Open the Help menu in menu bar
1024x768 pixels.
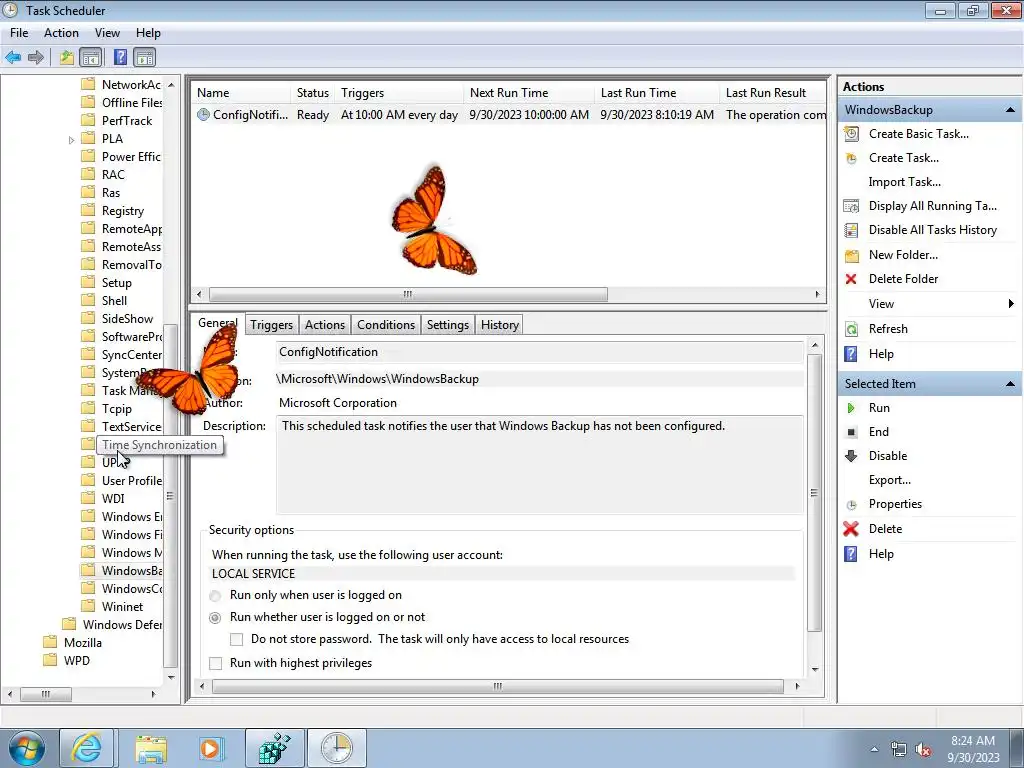pos(148,33)
